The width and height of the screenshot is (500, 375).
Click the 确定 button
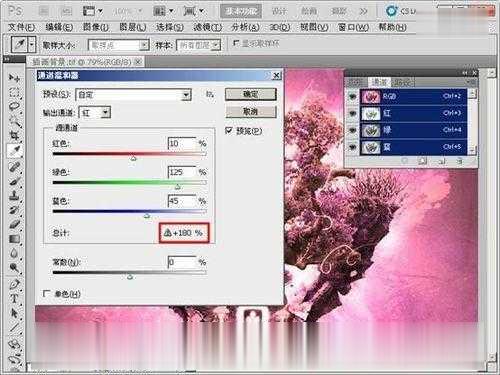[251, 94]
